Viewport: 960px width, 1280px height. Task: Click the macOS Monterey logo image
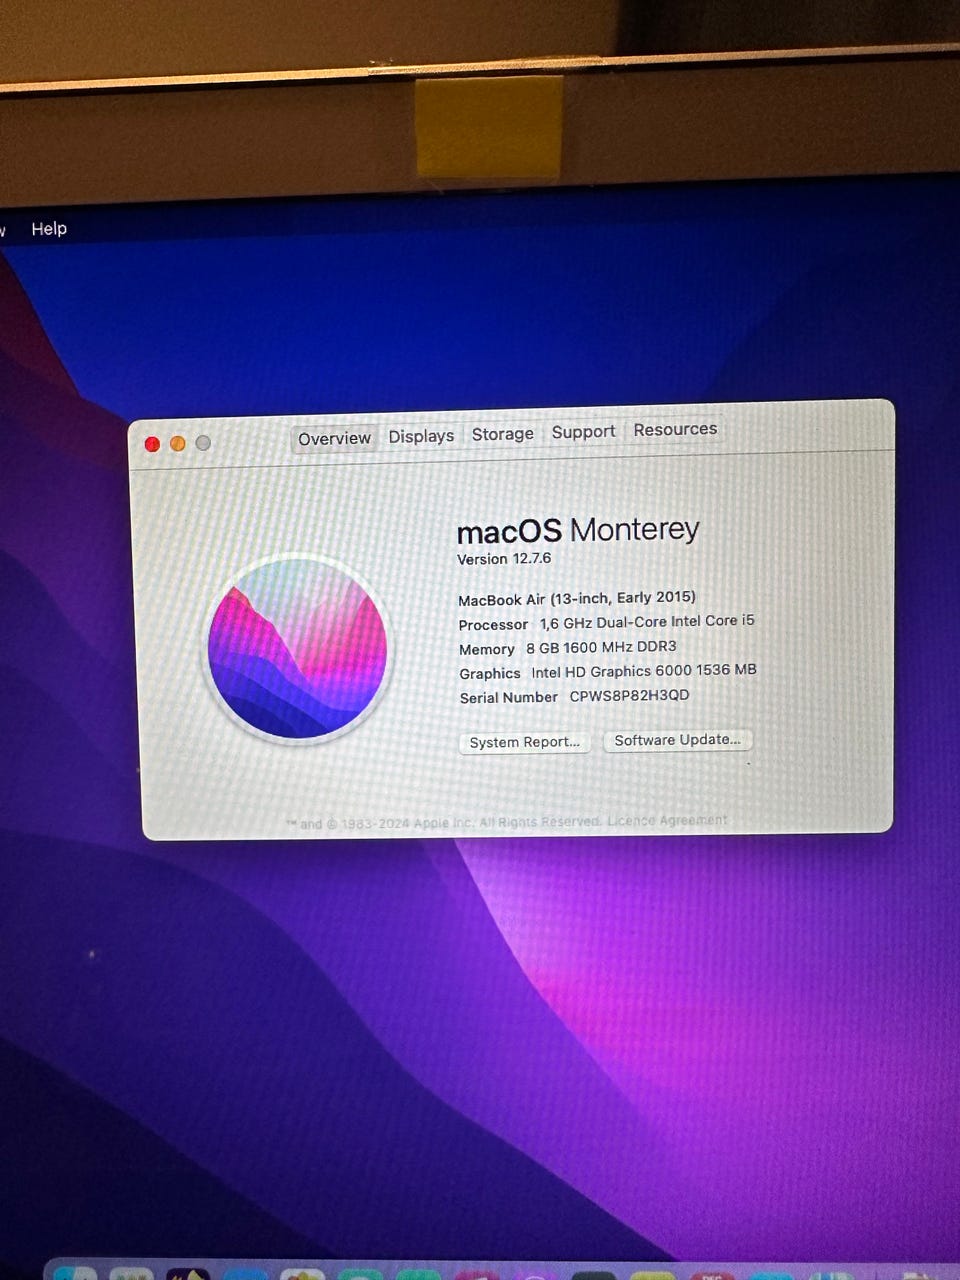click(297, 648)
